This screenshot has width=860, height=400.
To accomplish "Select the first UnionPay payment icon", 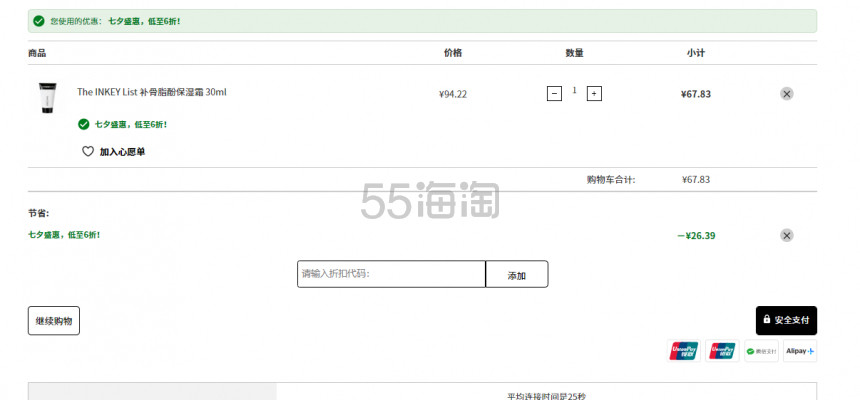I will (683, 351).
